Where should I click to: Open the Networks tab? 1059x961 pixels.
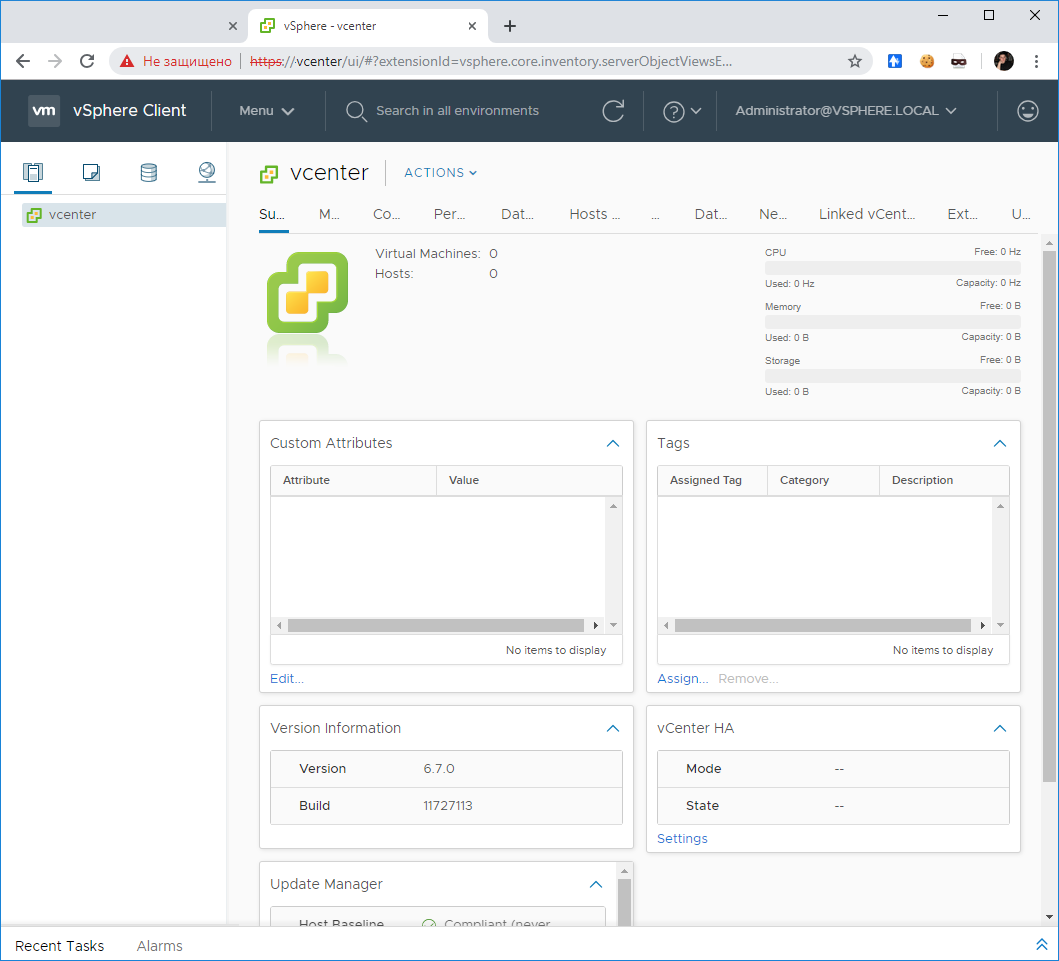(x=773, y=215)
